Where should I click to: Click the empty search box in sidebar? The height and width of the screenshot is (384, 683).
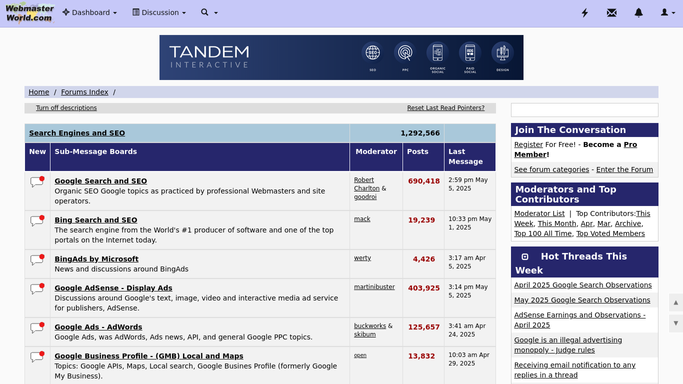coord(585,110)
